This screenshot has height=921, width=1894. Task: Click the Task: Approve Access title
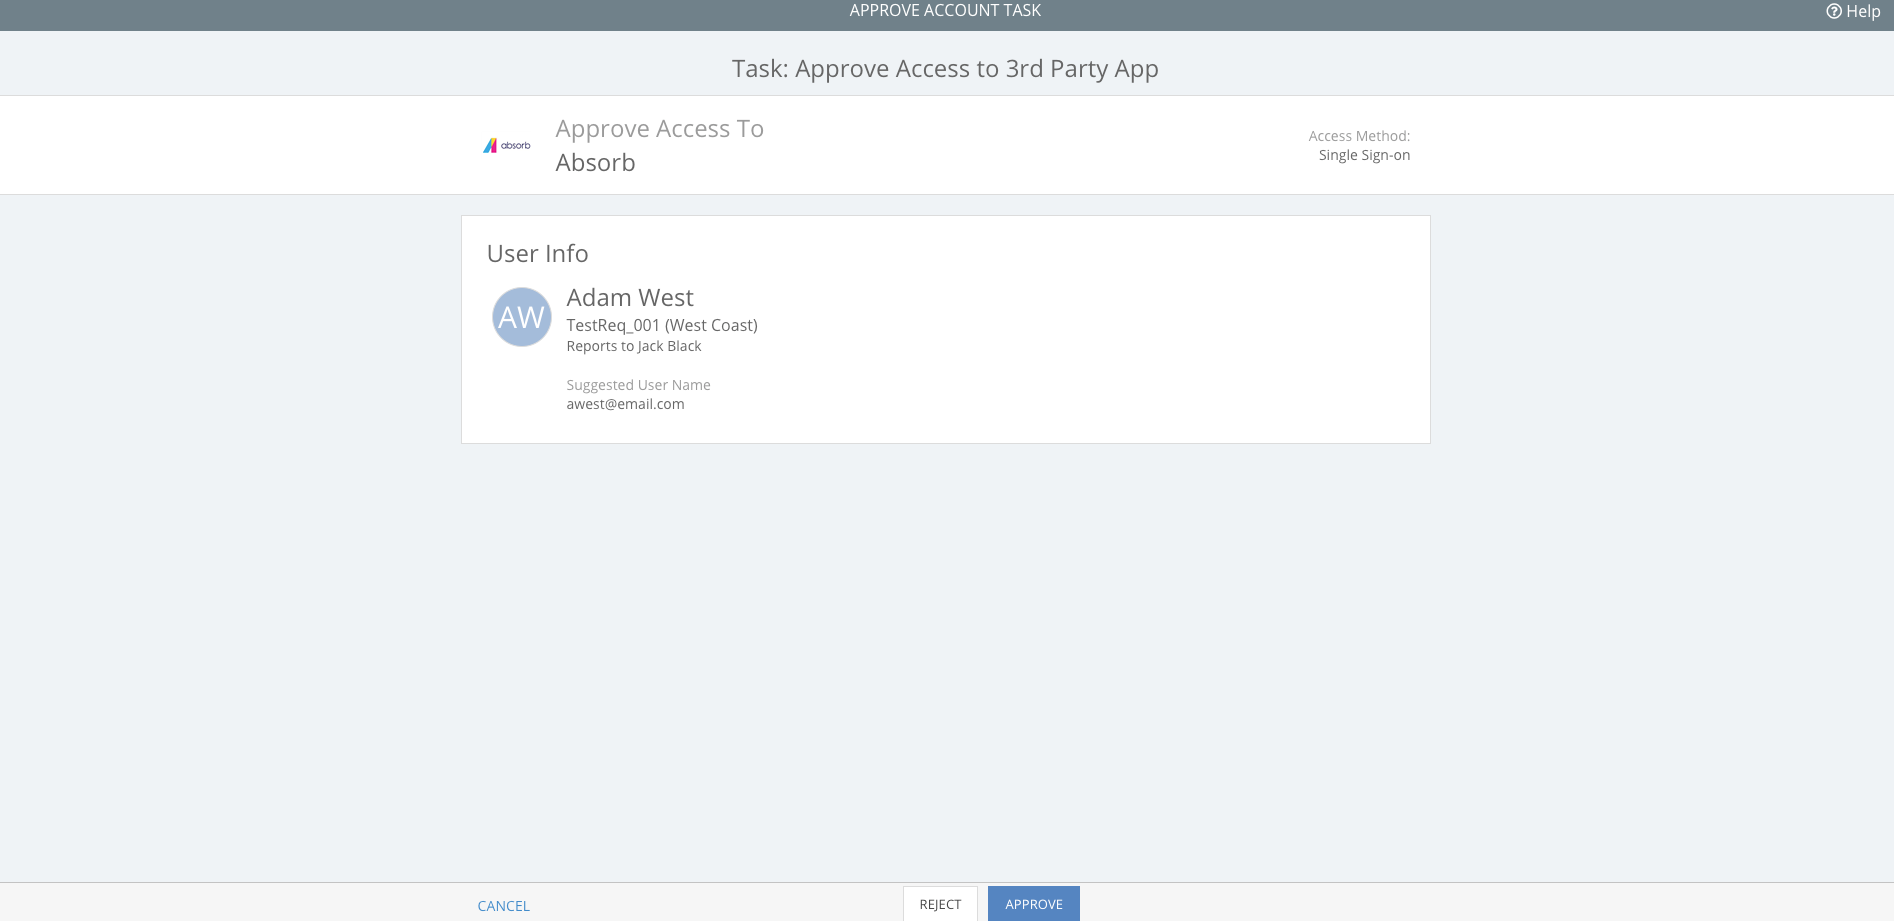tap(945, 69)
